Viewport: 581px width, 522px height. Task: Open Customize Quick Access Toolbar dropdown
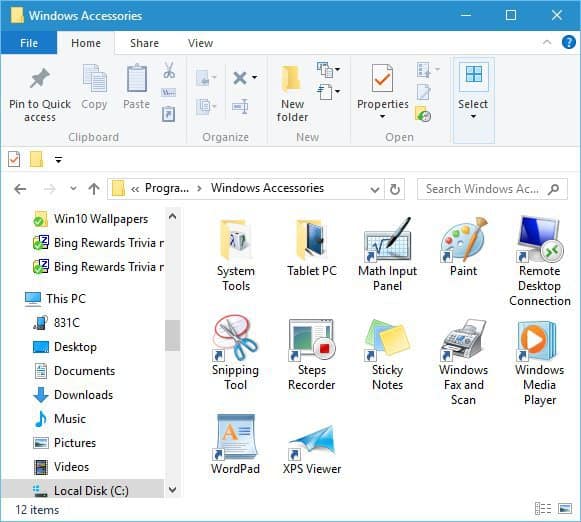[58, 160]
